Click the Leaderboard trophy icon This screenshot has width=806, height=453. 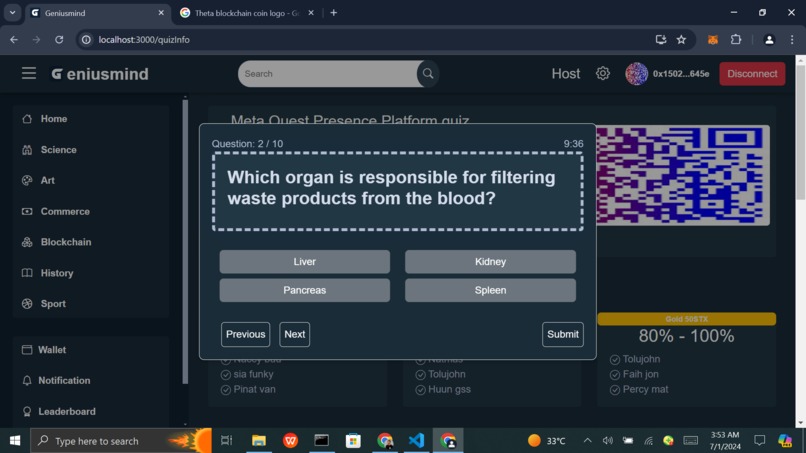27,411
